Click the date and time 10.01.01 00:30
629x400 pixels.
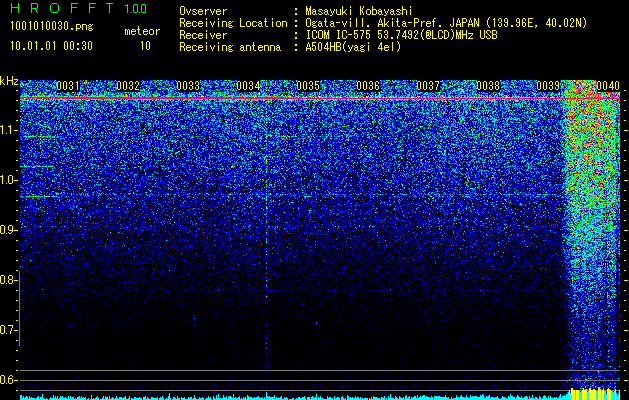[x=51, y=46]
